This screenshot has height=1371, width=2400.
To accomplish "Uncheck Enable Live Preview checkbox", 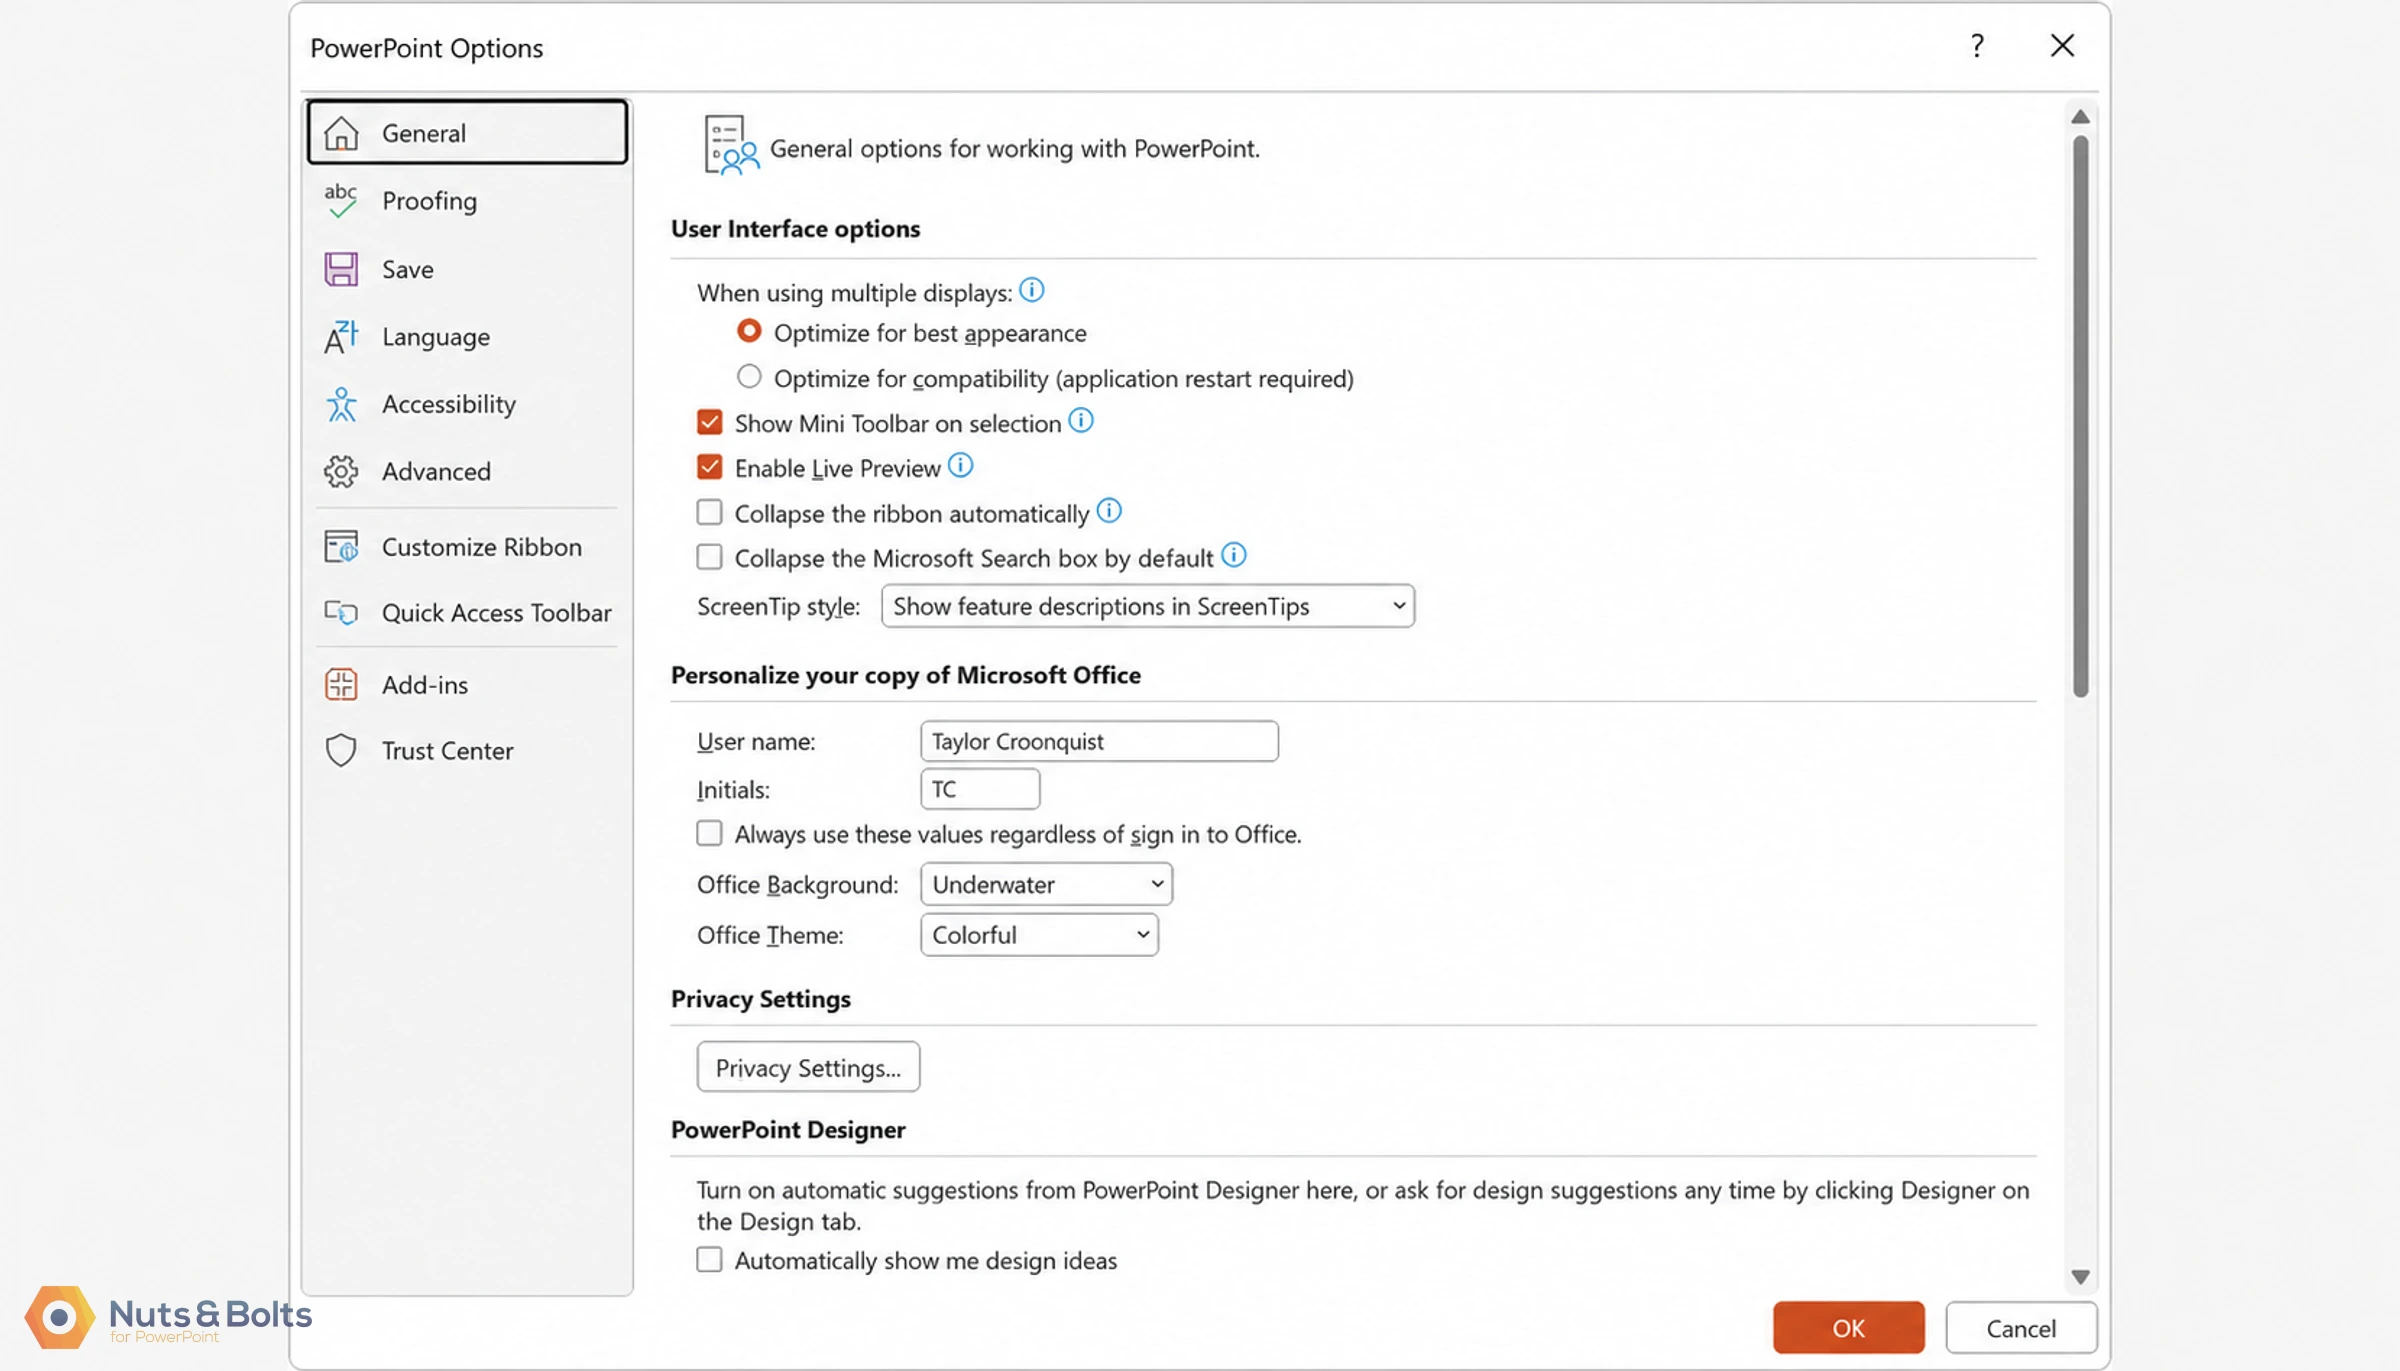I will pos(710,467).
